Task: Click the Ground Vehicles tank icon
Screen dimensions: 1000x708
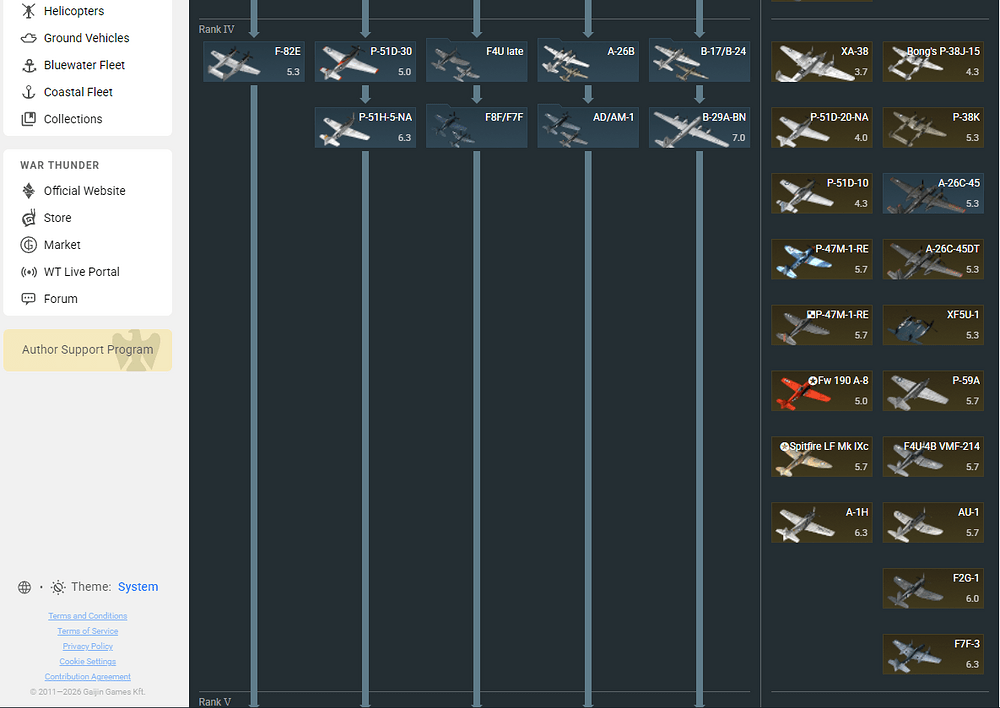Action: [28, 38]
